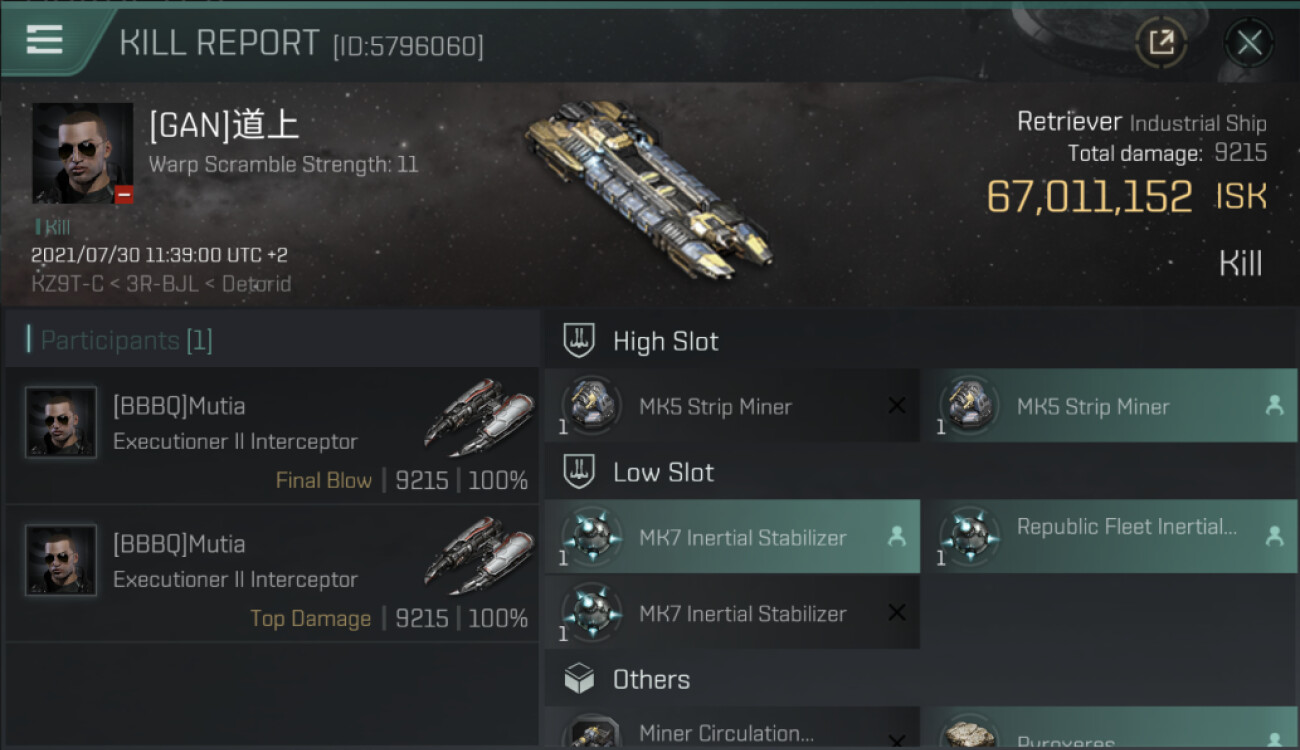Image resolution: width=1300 pixels, height=750 pixels.
Task: Click the High Slot section icon
Action: point(579,341)
